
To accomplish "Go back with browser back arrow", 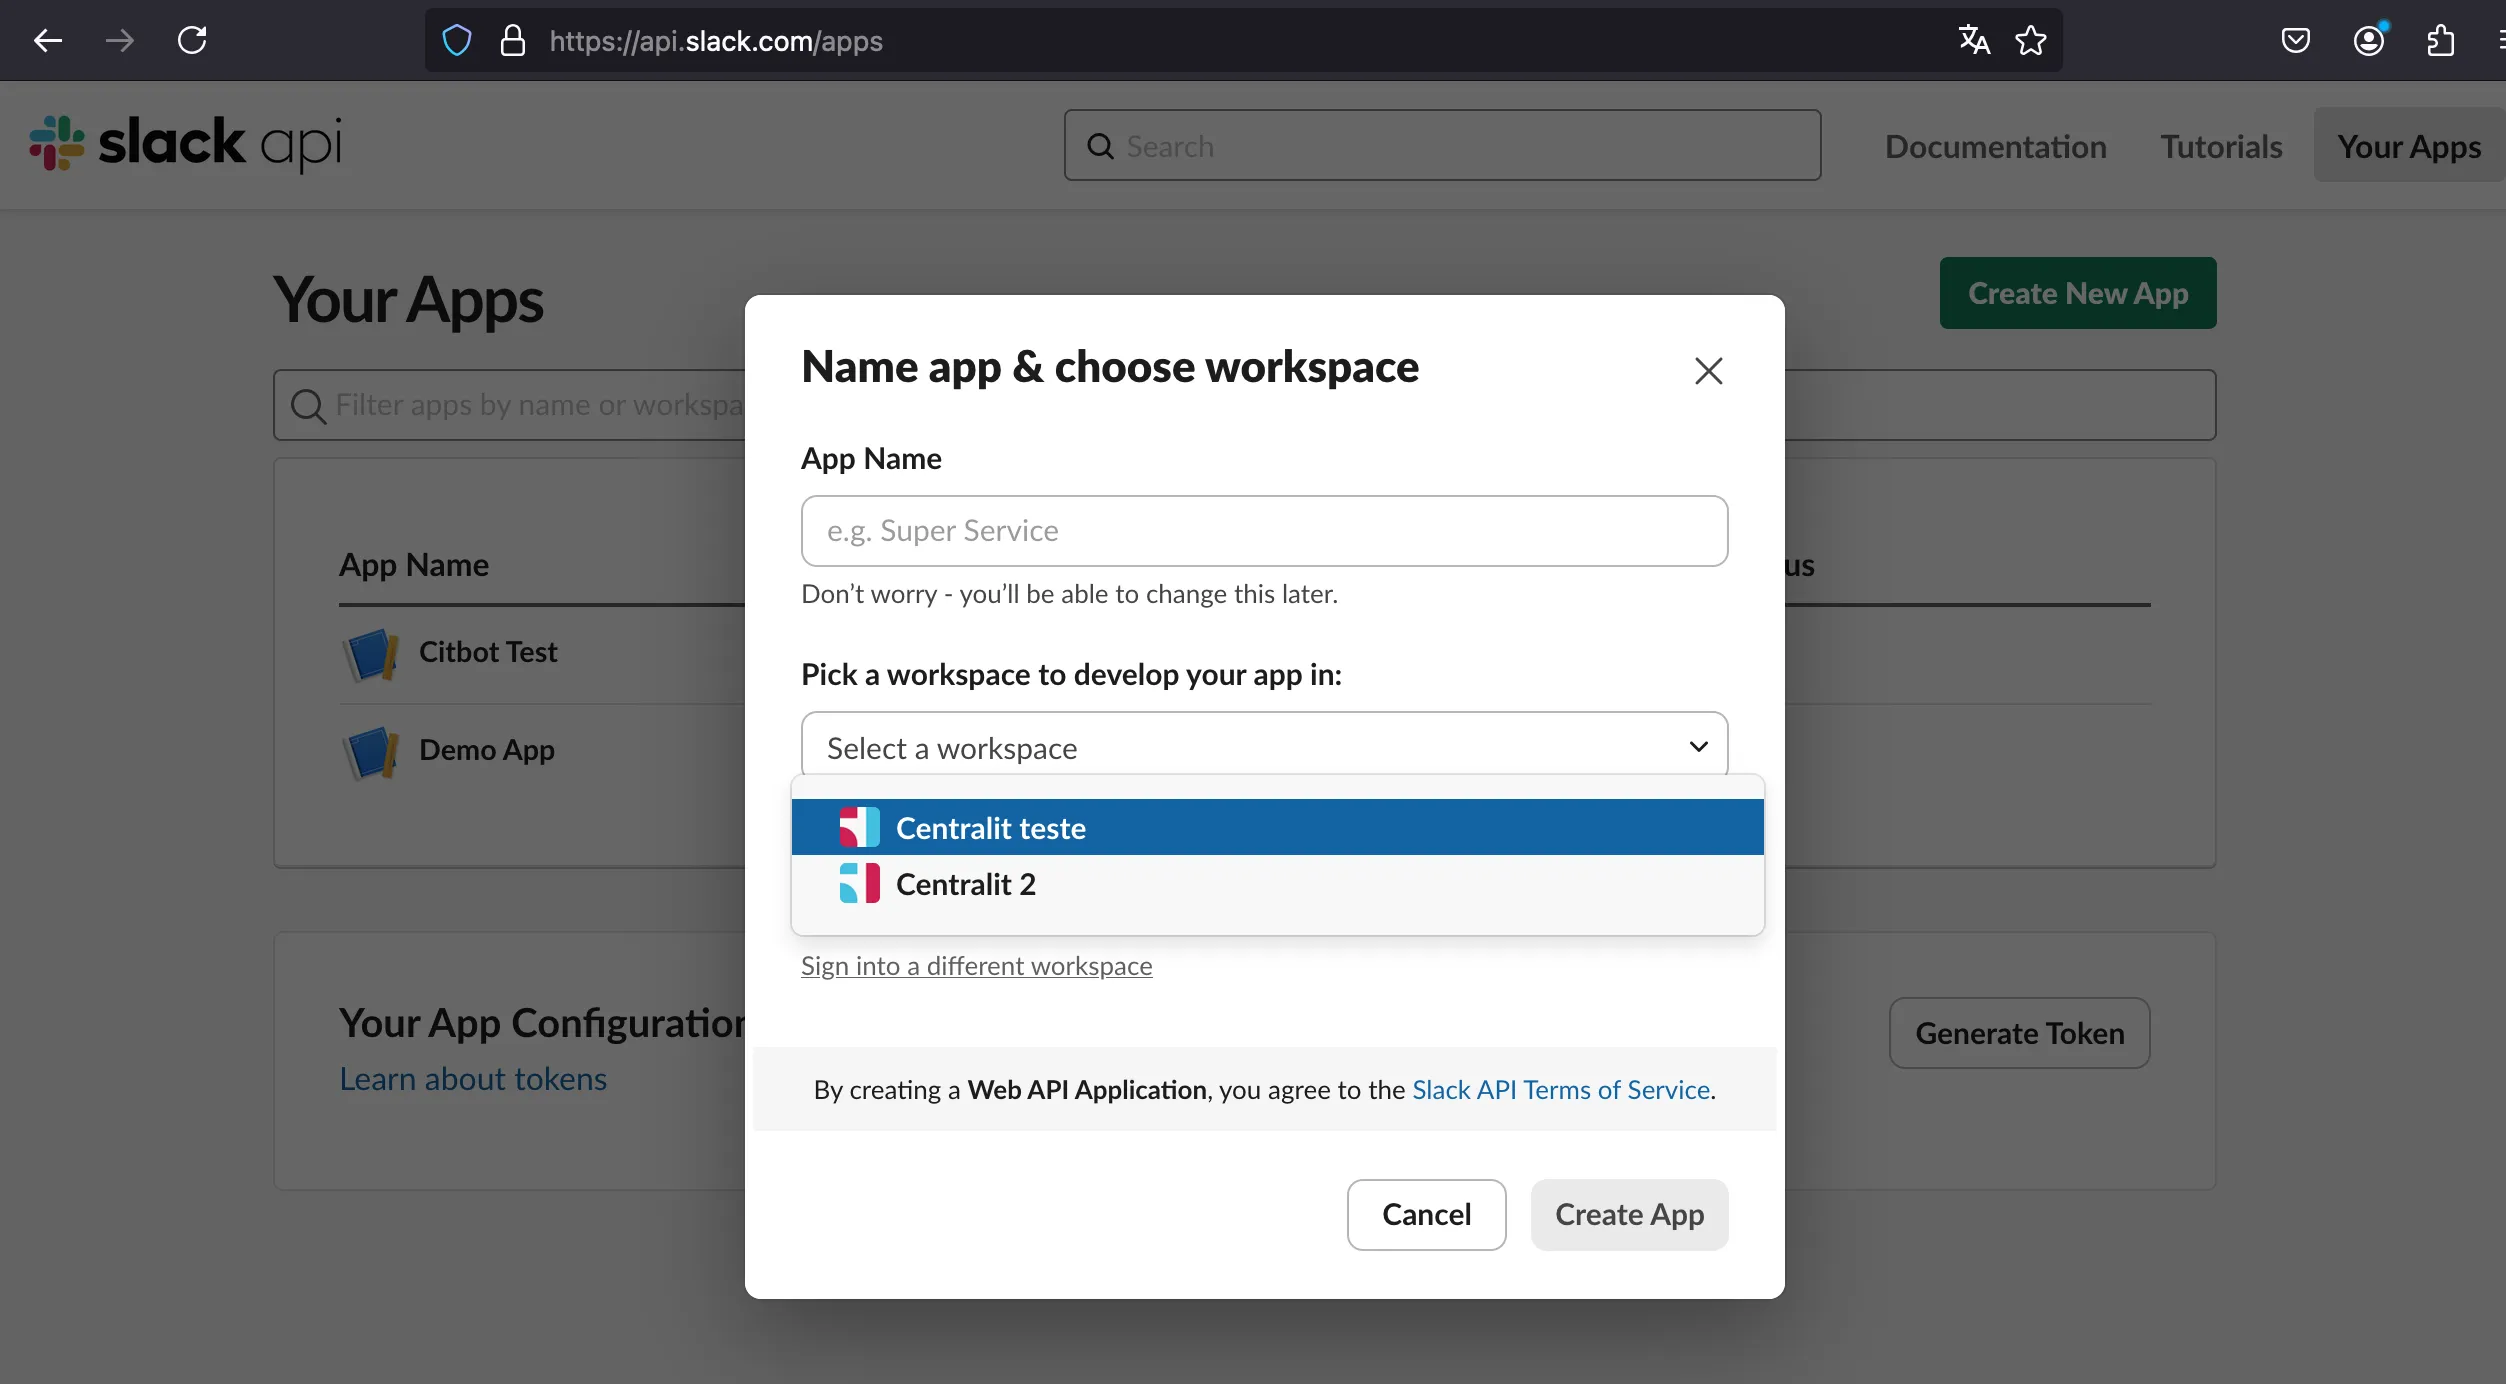I will point(48,41).
